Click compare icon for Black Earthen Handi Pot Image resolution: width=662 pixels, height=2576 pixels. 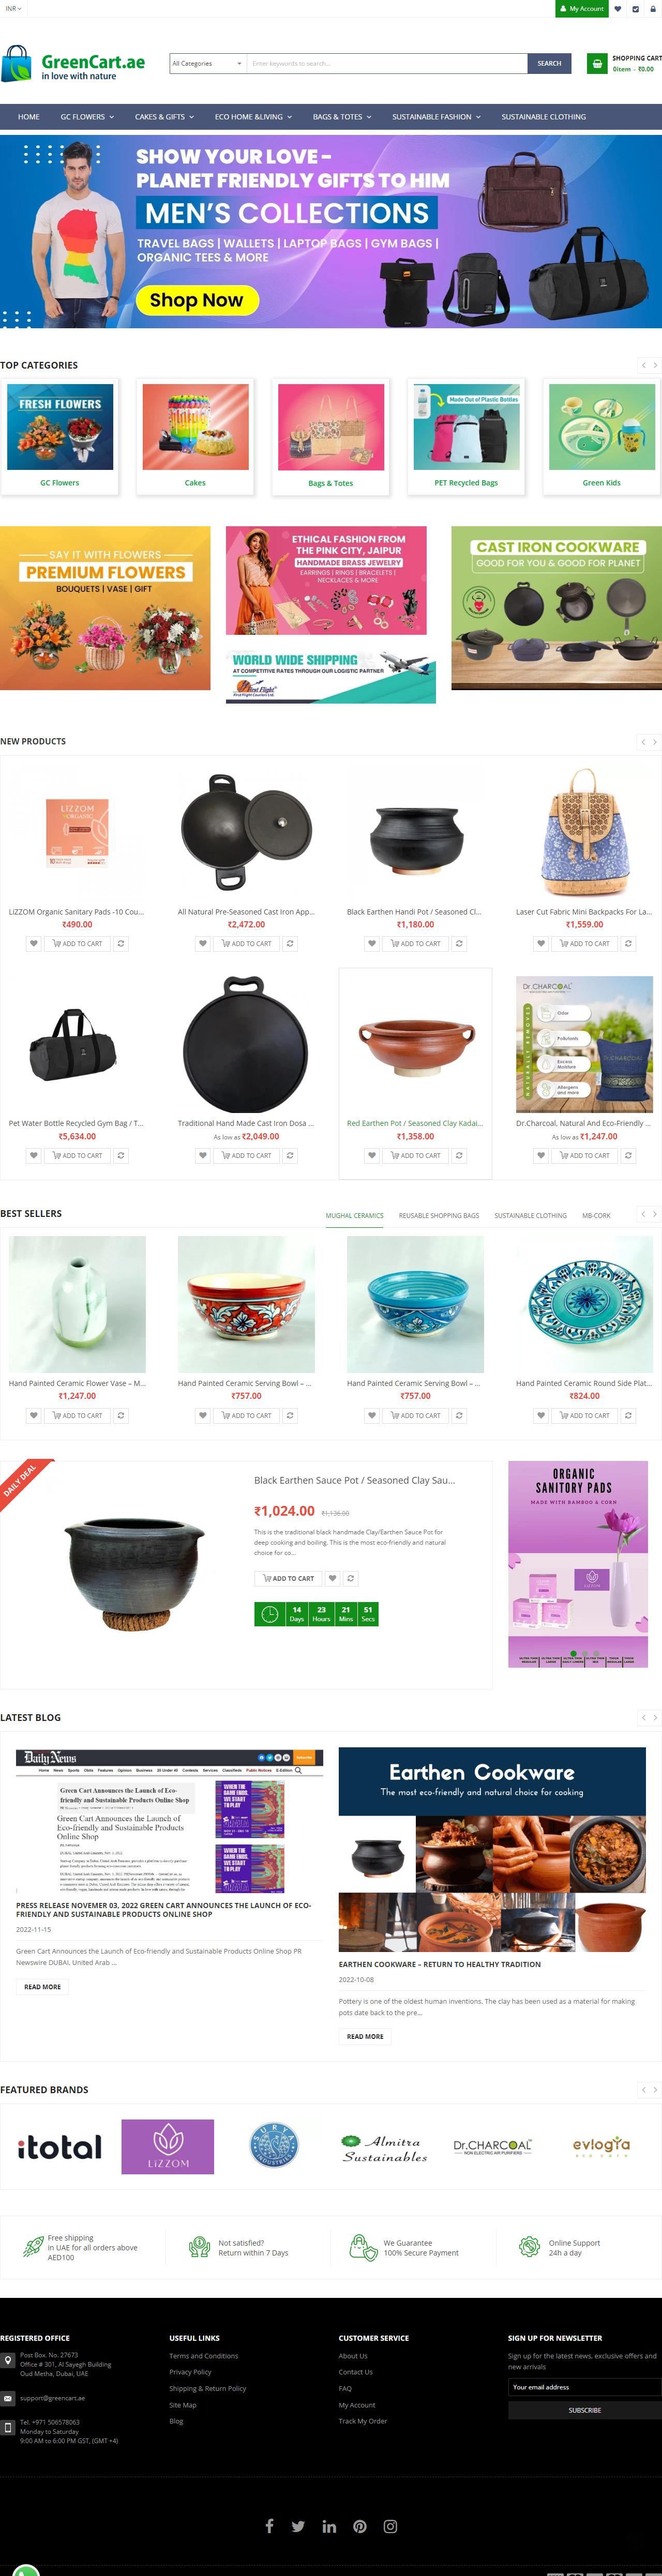pyautogui.click(x=459, y=943)
